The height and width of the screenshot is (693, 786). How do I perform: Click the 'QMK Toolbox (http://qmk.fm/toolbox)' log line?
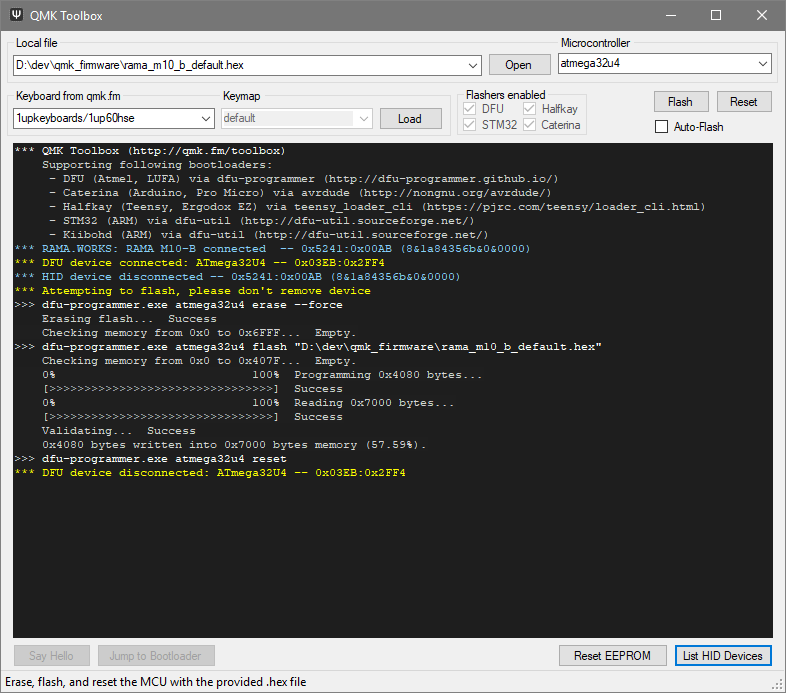click(150, 151)
